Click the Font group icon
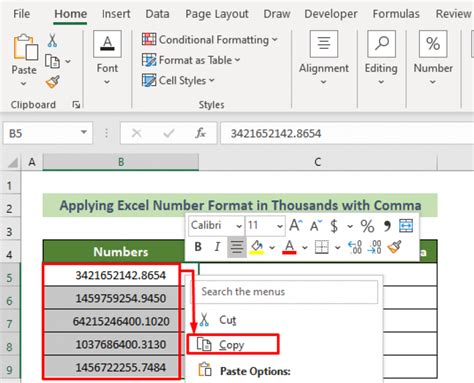This screenshot has width=474, height=383. [107, 44]
